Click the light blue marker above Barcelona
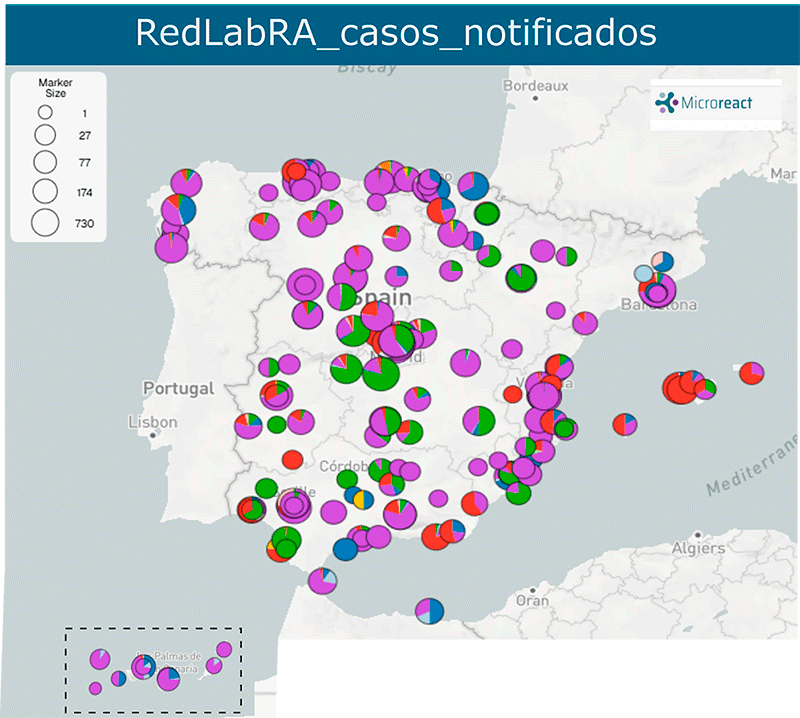 (x=644, y=273)
